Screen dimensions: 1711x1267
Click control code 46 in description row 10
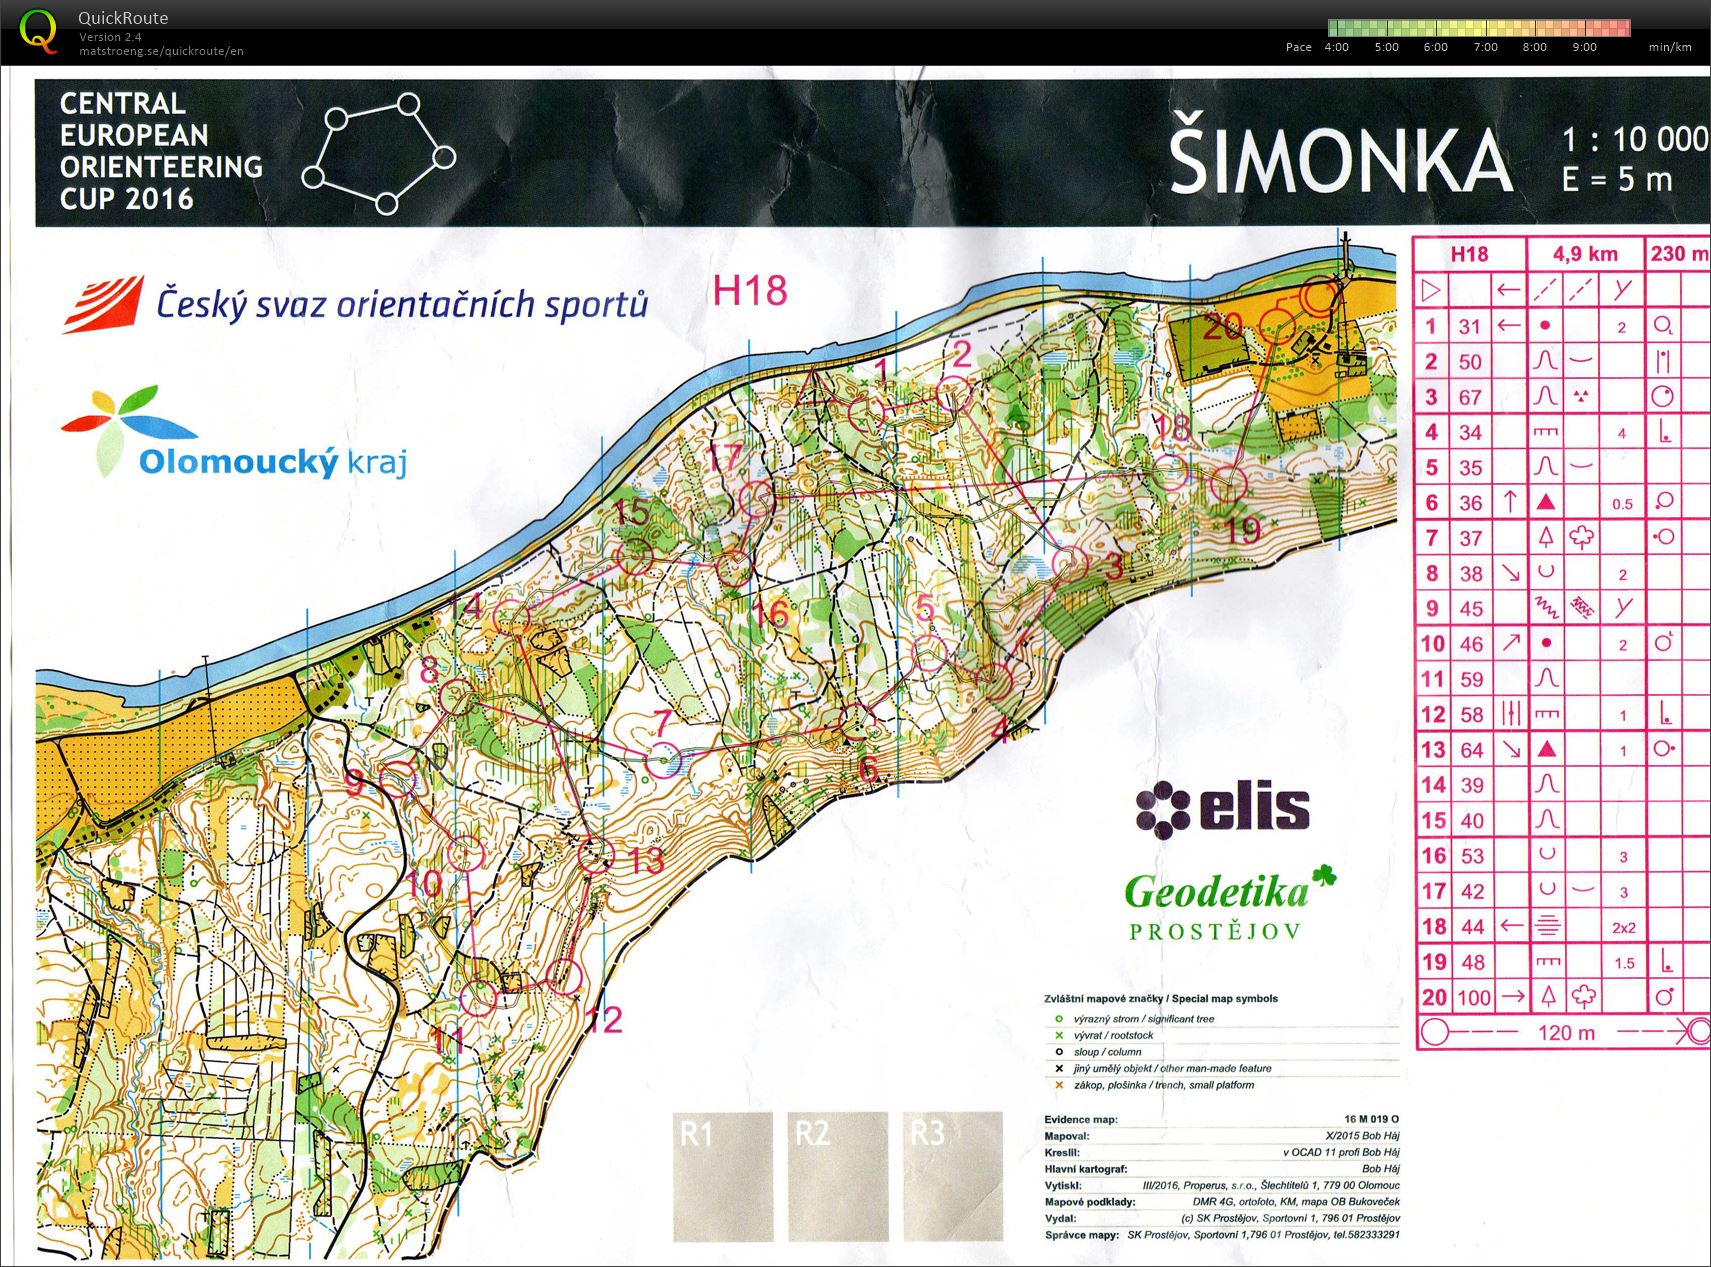click(1470, 644)
